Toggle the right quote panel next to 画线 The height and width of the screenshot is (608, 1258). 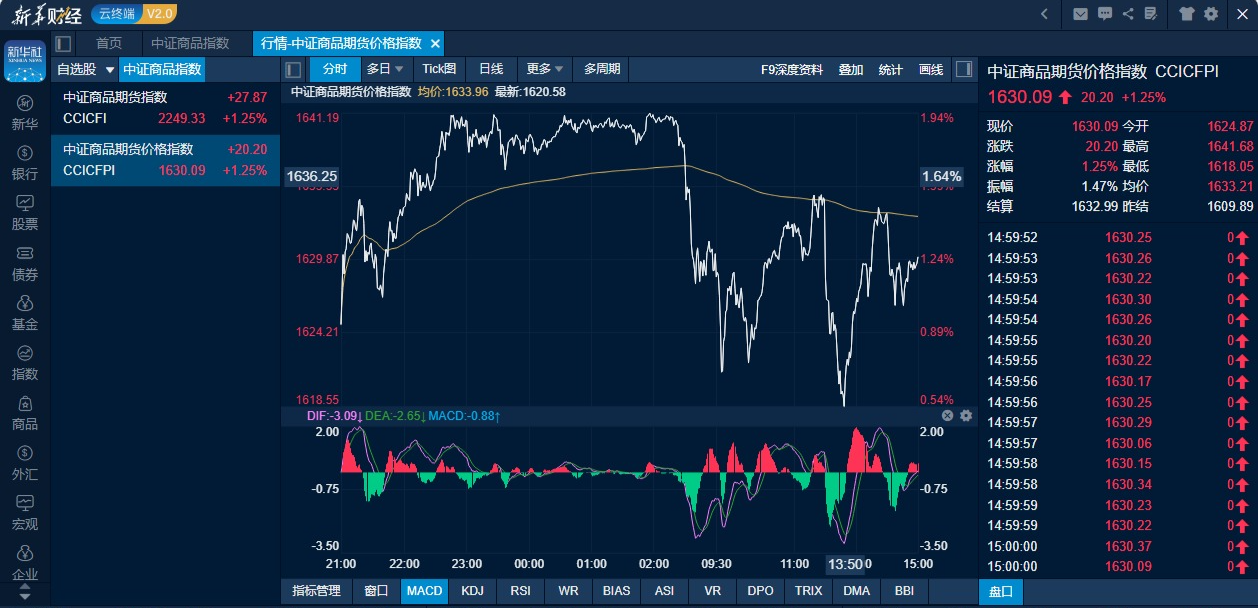(963, 69)
